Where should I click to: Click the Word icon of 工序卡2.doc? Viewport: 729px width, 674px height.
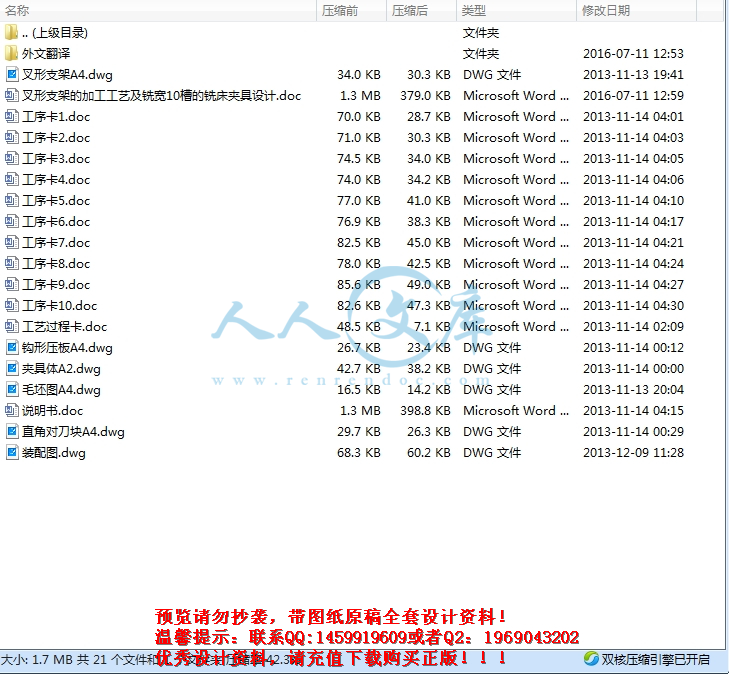tap(12, 138)
